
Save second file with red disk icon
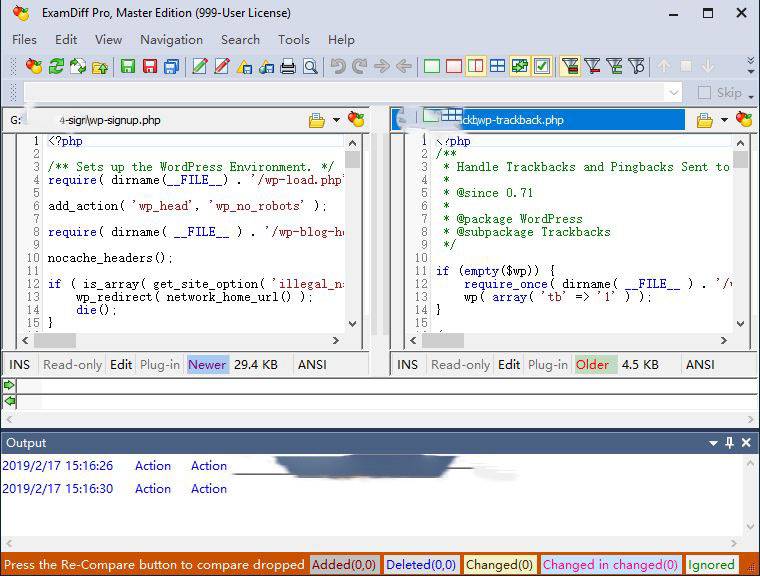pos(150,66)
